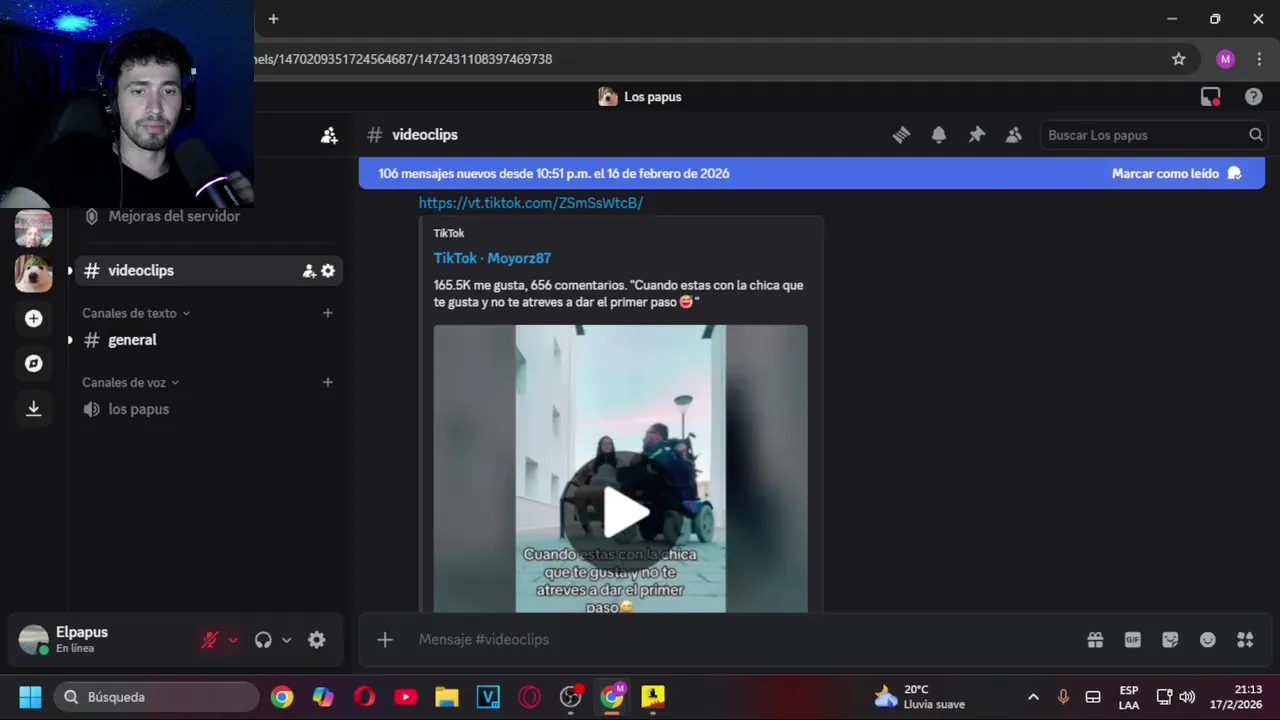Open notification settings bell icon
The height and width of the screenshot is (720, 1280).
pos(939,135)
